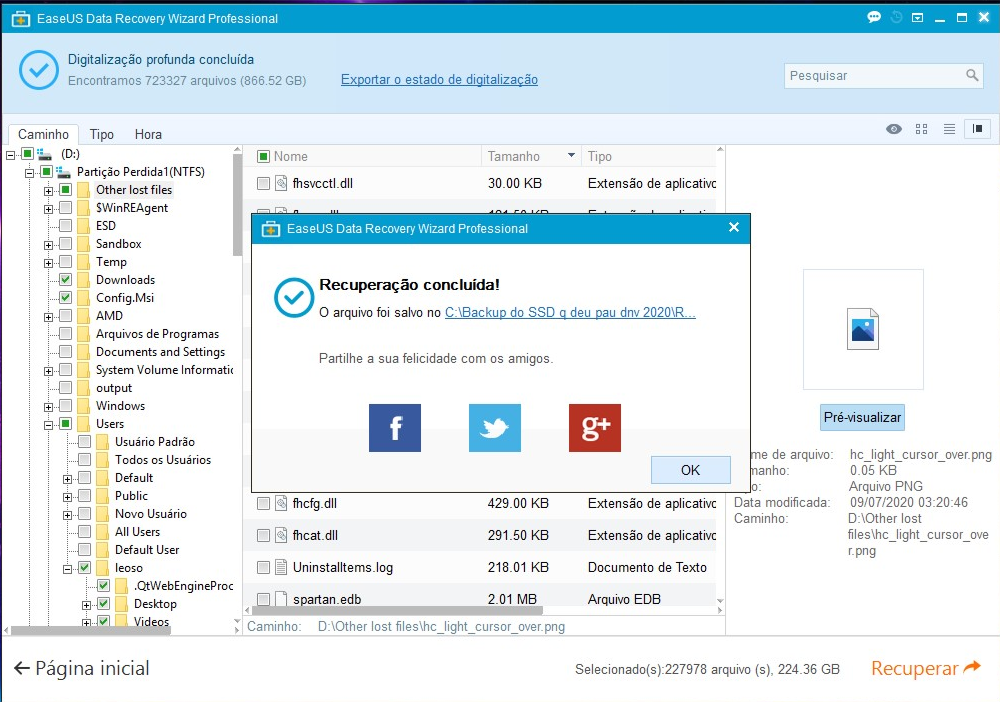This screenshot has width=1000, height=702.
Task: Click the Partição Perdida1 drive icon
Action: click(x=63, y=172)
